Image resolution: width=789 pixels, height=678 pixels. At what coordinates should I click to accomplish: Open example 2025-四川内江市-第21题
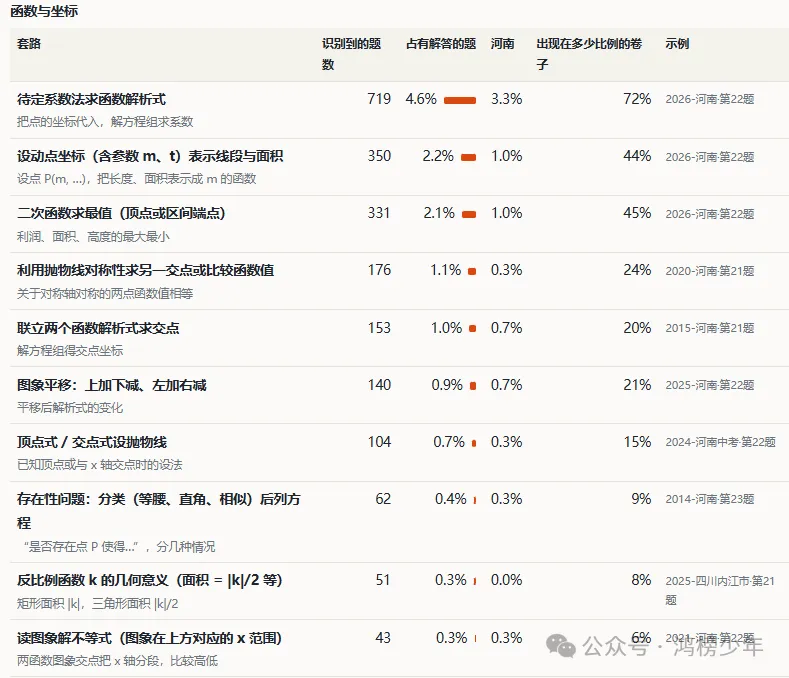(720, 590)
